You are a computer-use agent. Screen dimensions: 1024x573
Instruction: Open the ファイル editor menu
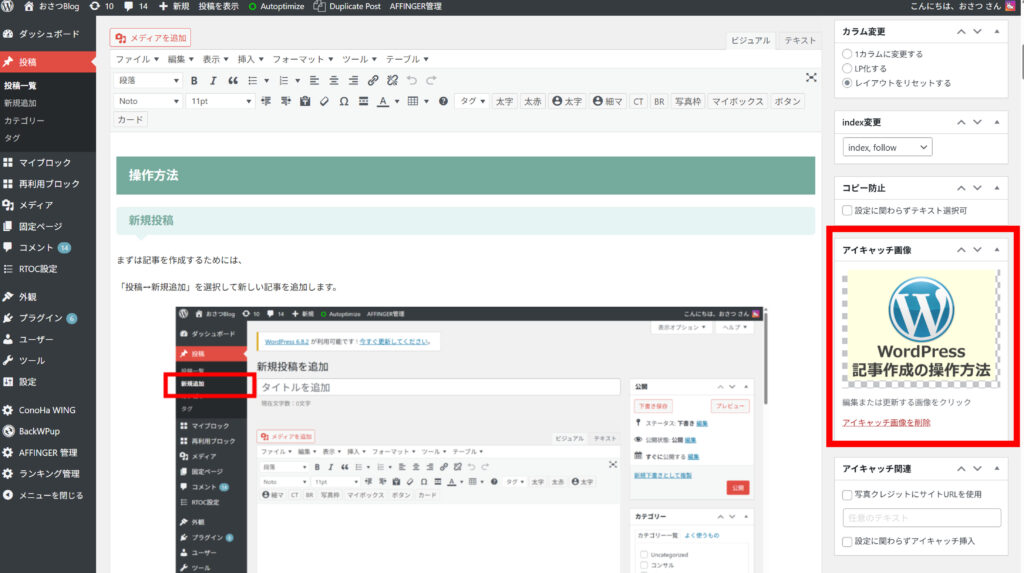tap(137, 59)
